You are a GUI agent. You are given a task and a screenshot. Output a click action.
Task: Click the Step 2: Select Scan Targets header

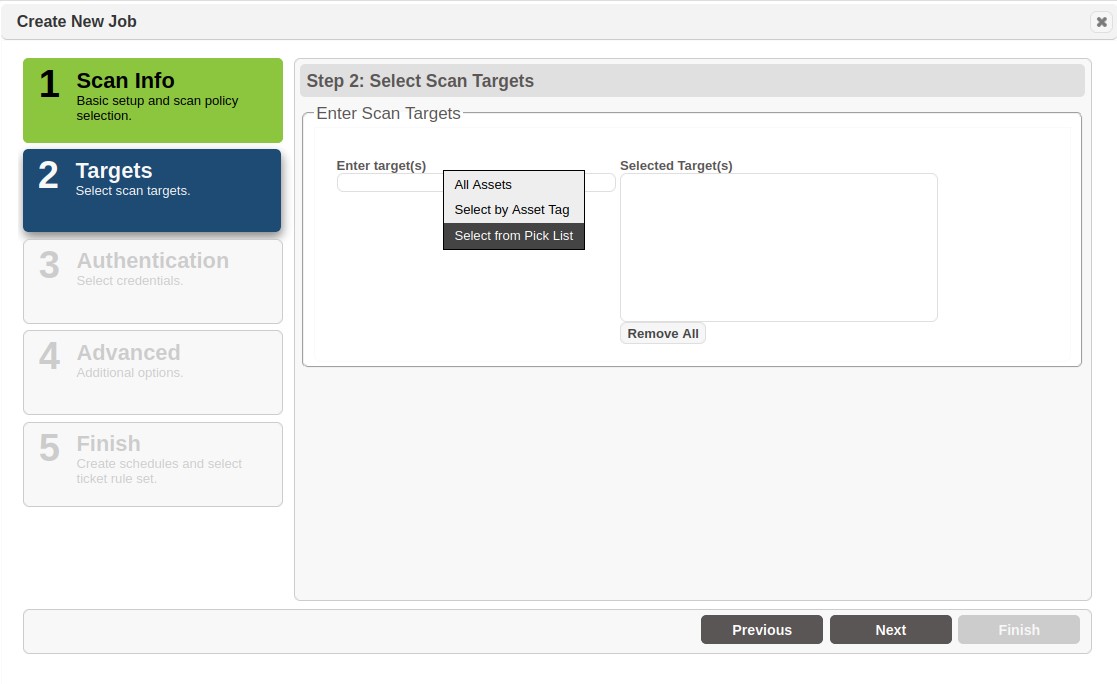pyautogui.click(x=420, y=81)
